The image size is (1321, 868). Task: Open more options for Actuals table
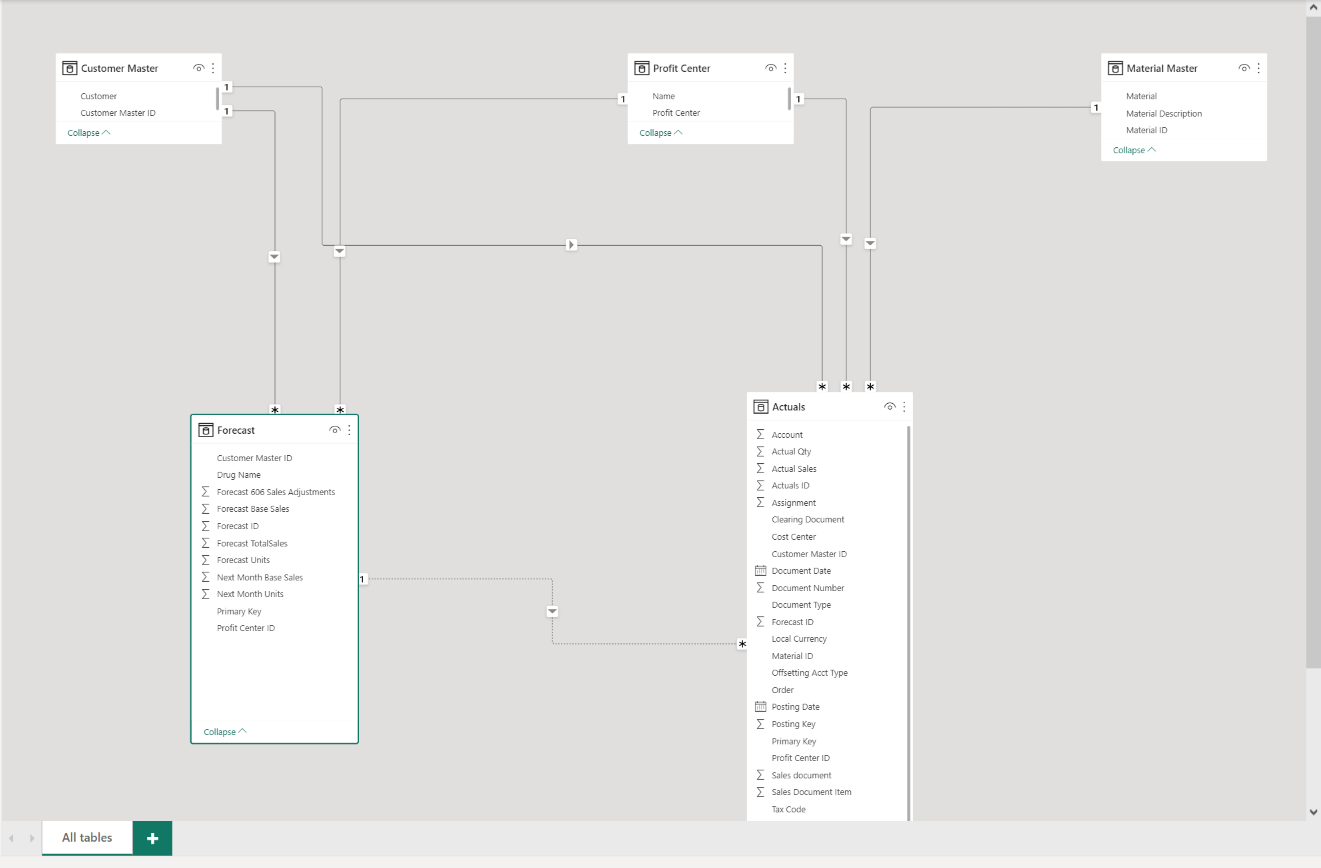pos(904,407)
